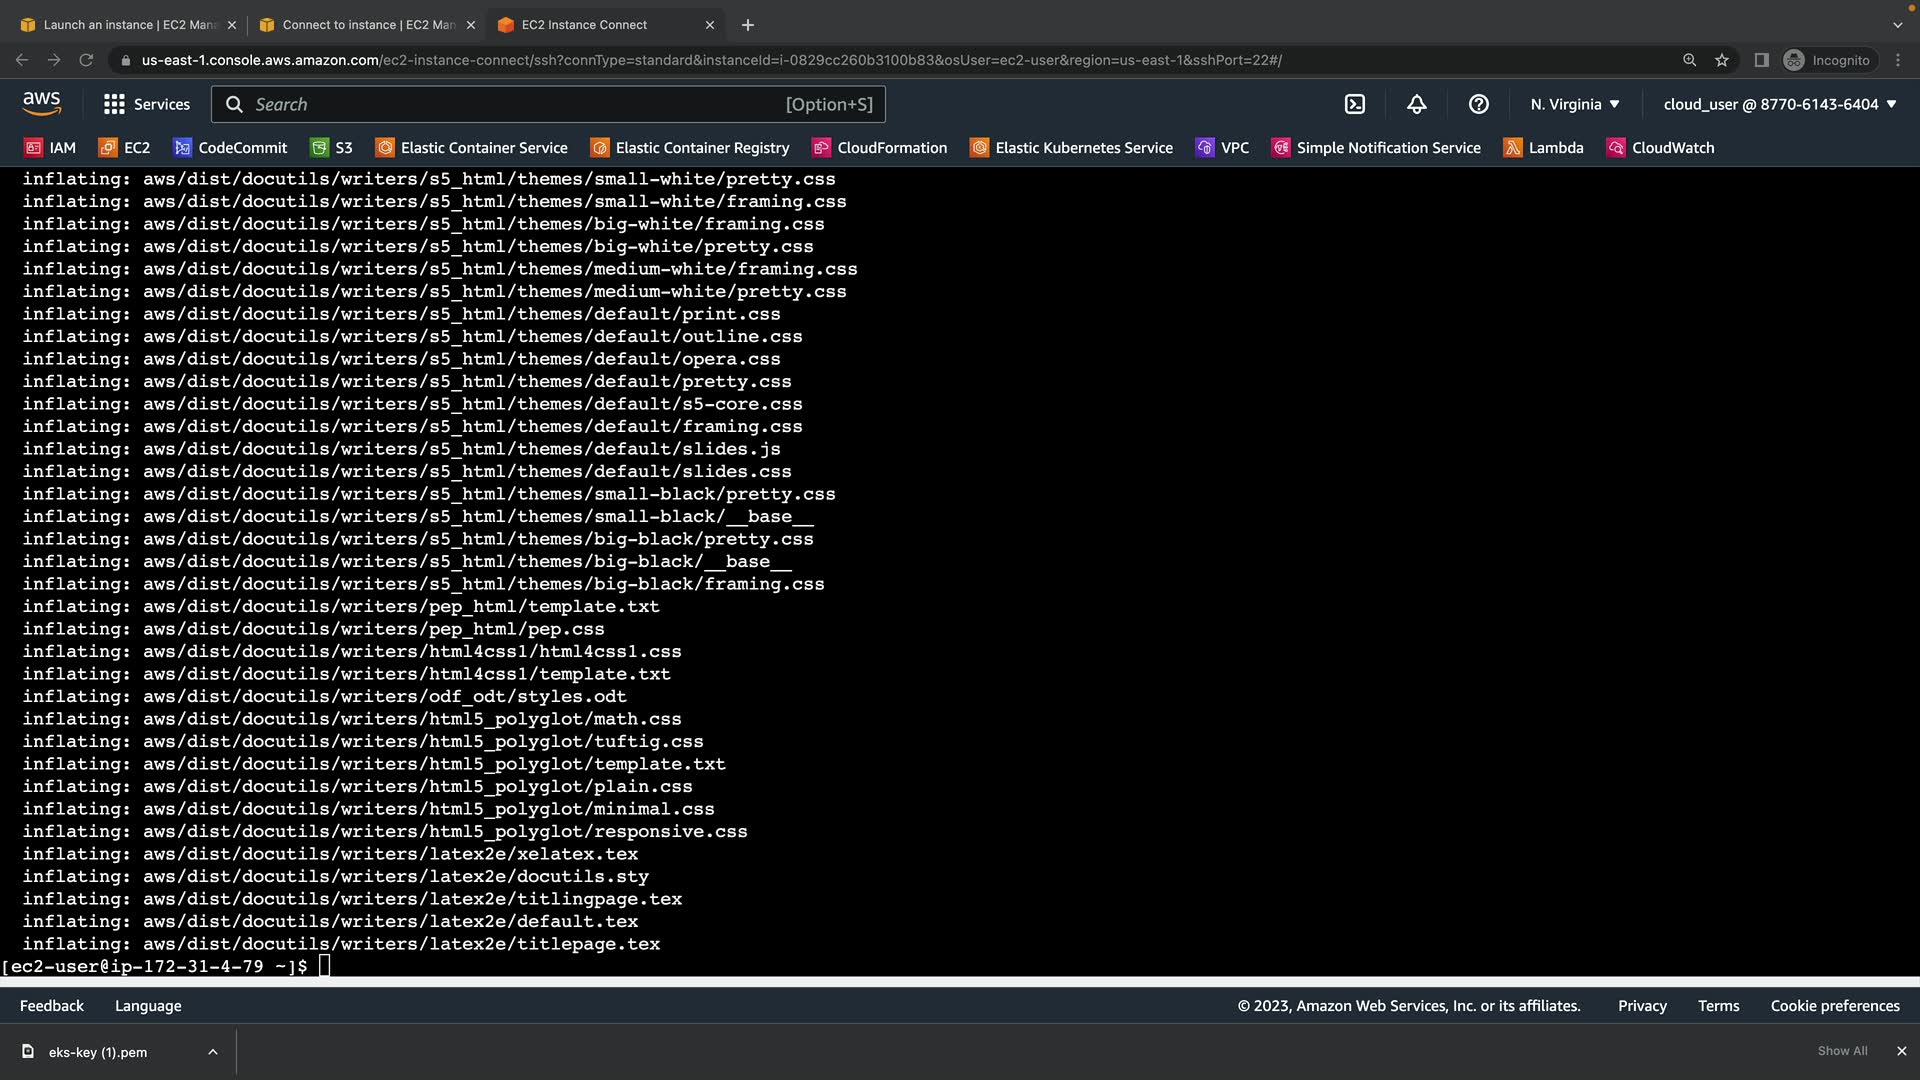
Task: Click the AWS logo home icon
Action: coord(42,104)
